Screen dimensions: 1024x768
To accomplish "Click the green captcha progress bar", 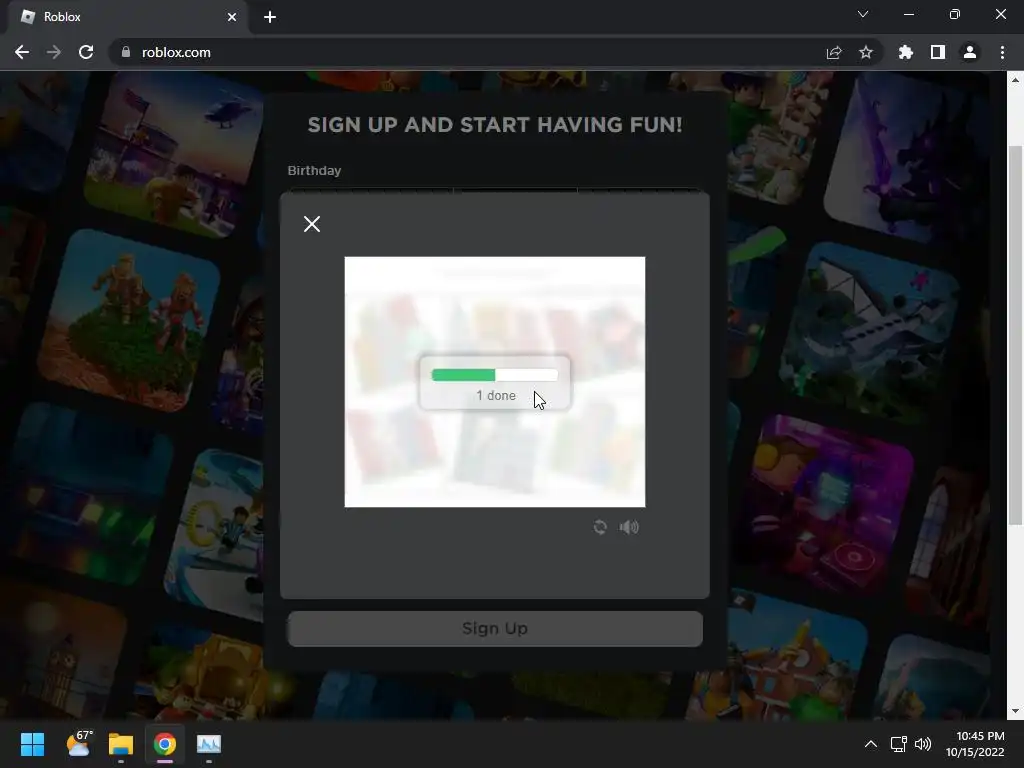I will pos(494,375).
